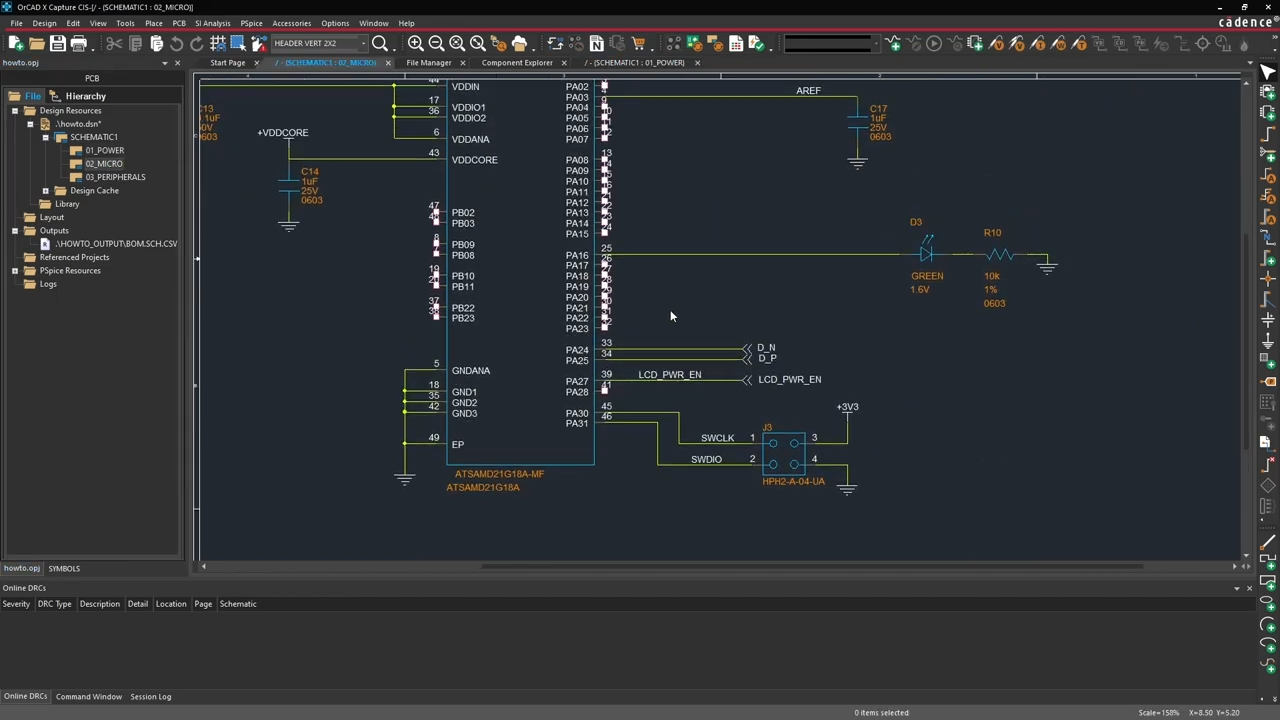1280x720 pixels.
Task: Click the SYMBOLS button at bottom left
Action: click(64, 568)
